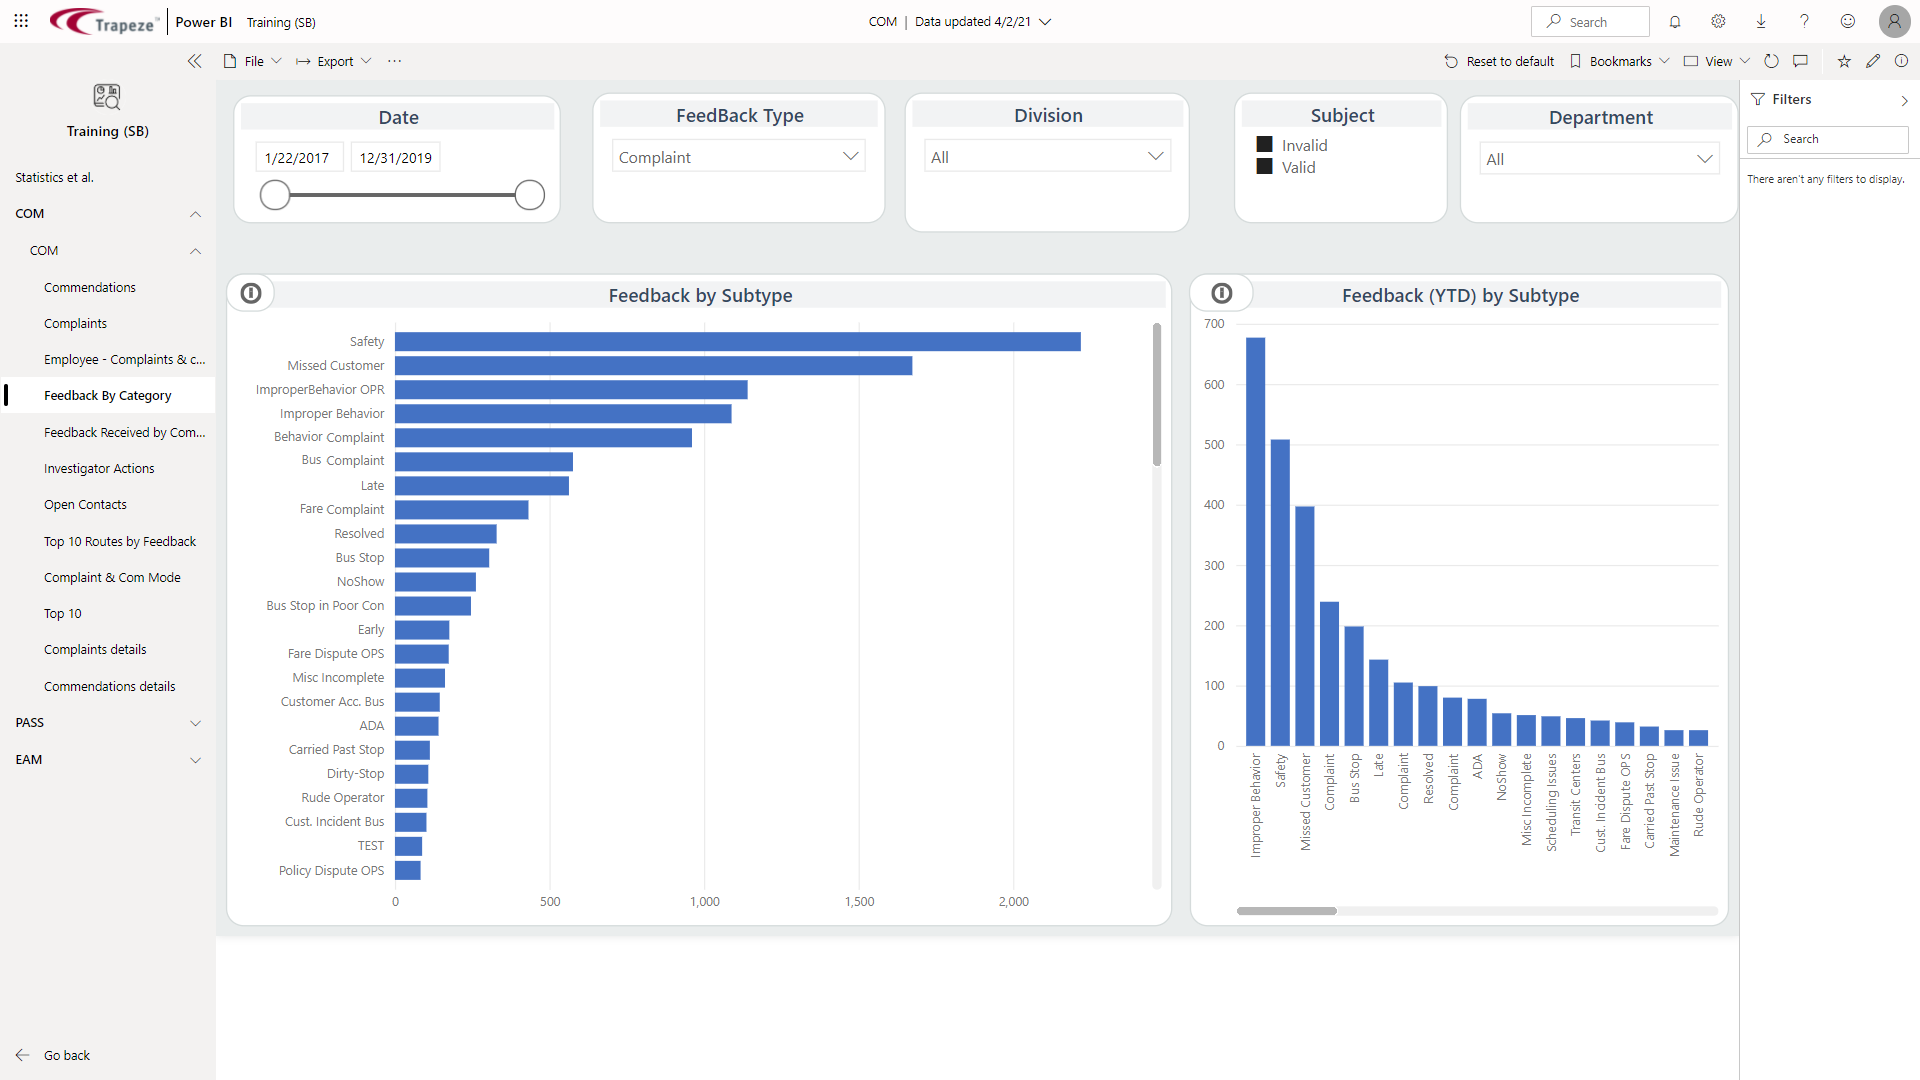Open the Complaints details report page
This screenshot has height=1080, width=1920.
[x=95, y=649]
